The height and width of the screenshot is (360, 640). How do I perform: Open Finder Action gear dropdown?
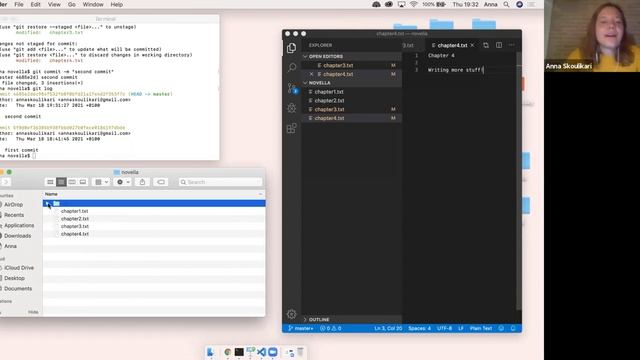pos(123,182)
